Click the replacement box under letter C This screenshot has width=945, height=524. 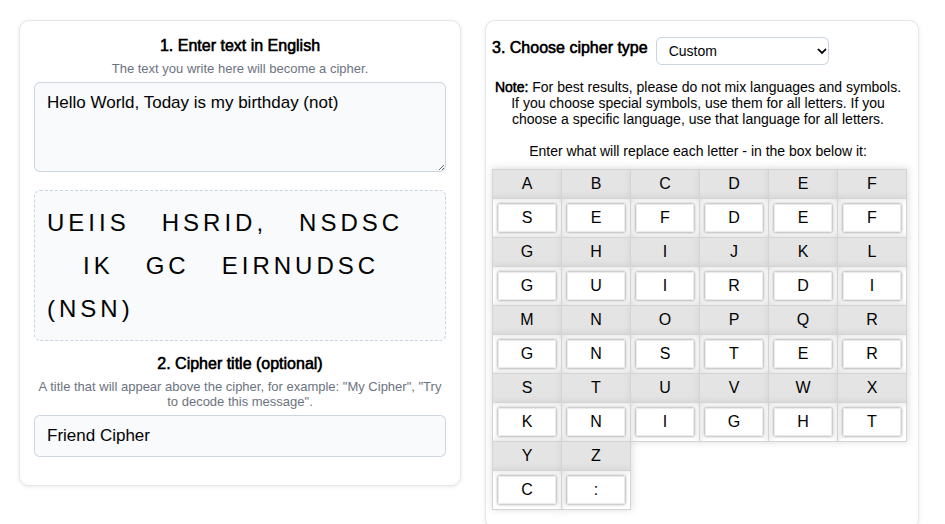[x=665, y=218]
